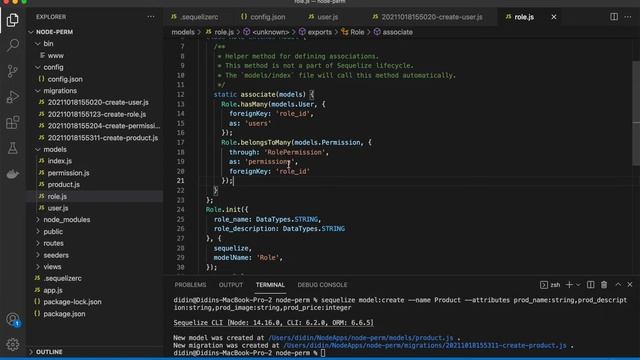The image size is (640, 360).
Task: Open the www file in bin
Action: click(x=95, y=56)
